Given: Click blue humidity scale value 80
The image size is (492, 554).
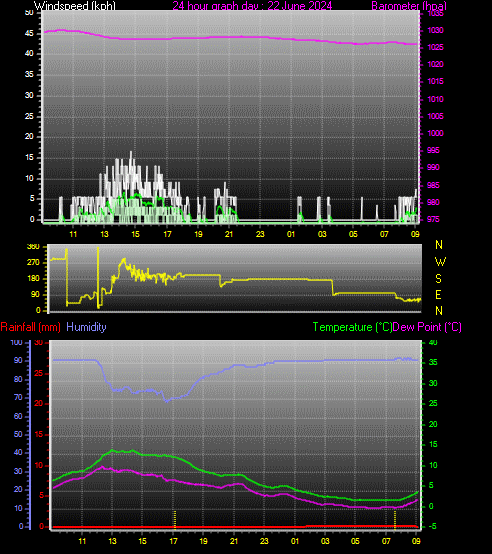Looking at the screenshot, I should 18,379.
